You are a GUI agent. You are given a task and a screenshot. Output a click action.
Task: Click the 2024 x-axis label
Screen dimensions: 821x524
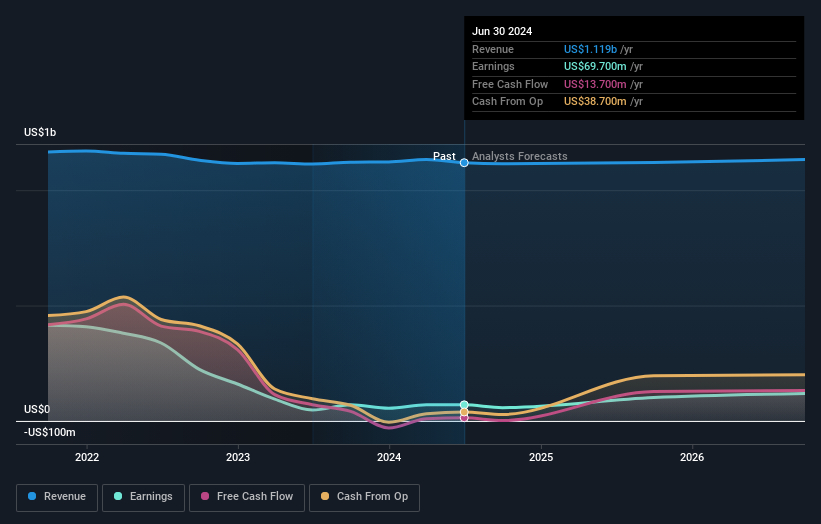pos(389,457)
